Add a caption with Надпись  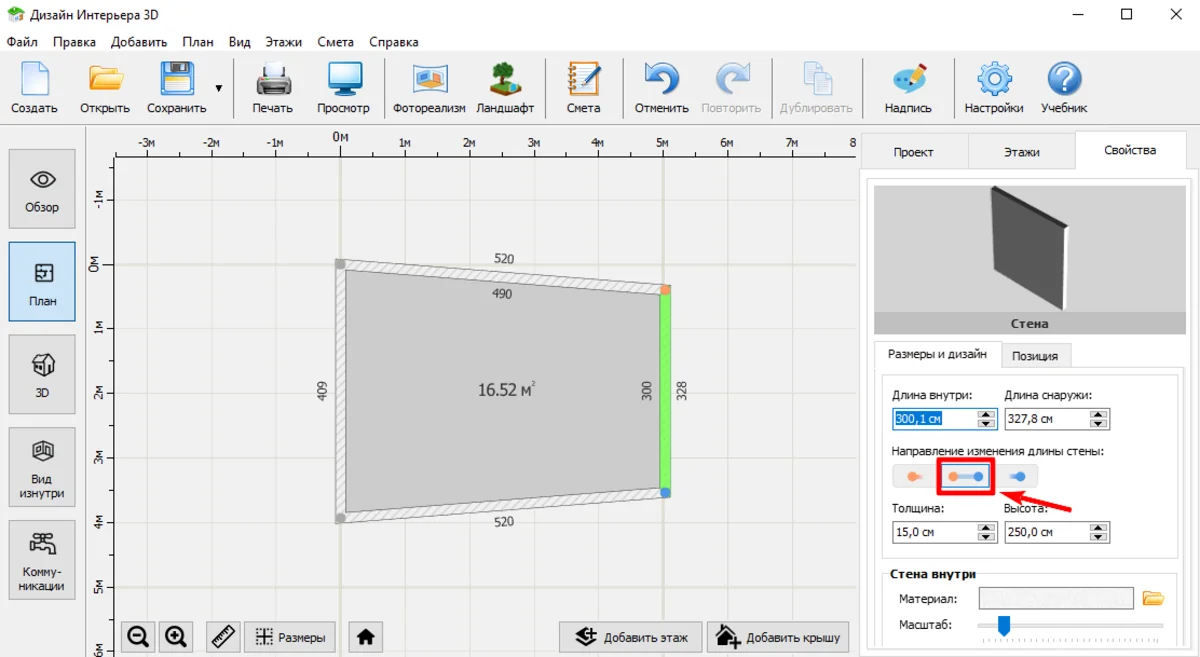pos(908,88)
